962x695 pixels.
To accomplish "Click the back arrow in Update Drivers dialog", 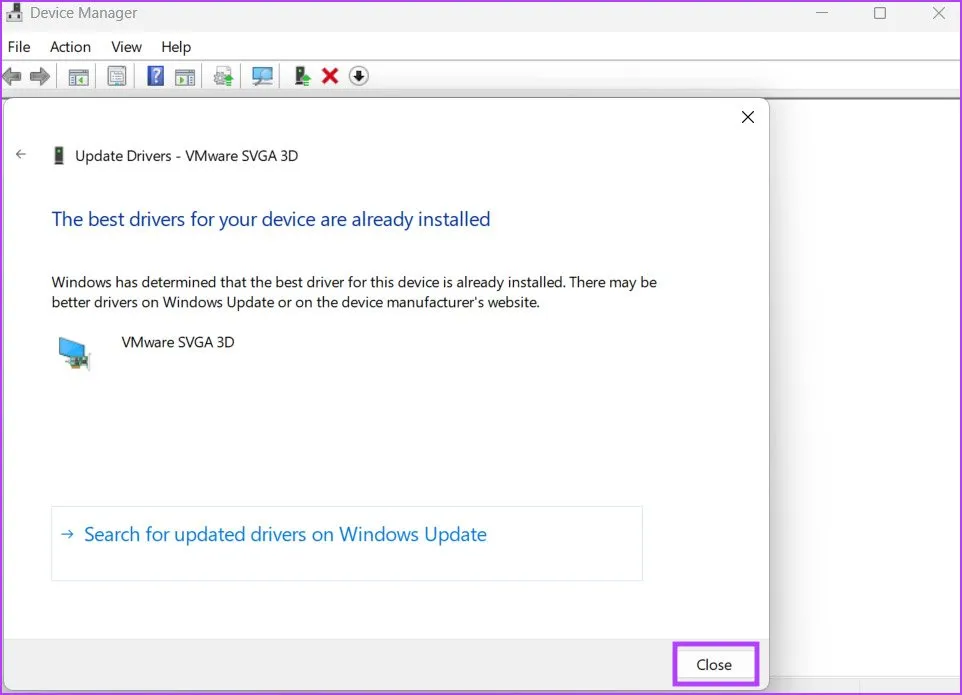I will (x=21, y=155).
